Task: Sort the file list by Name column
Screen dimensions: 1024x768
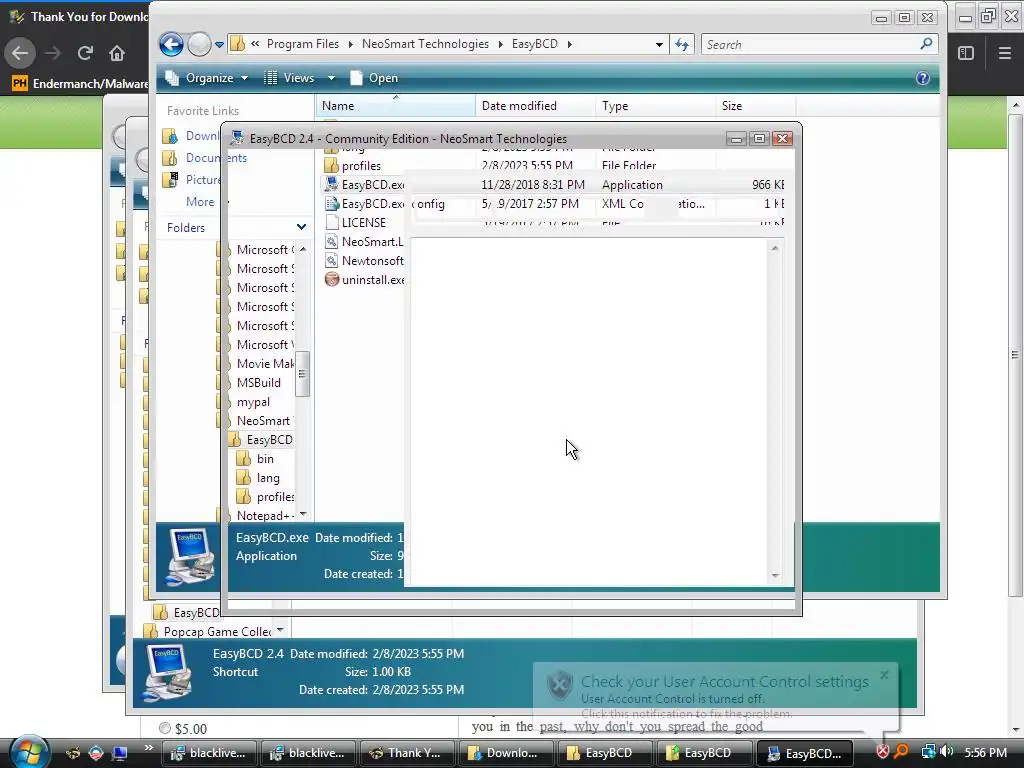Action: pos(396,106)
